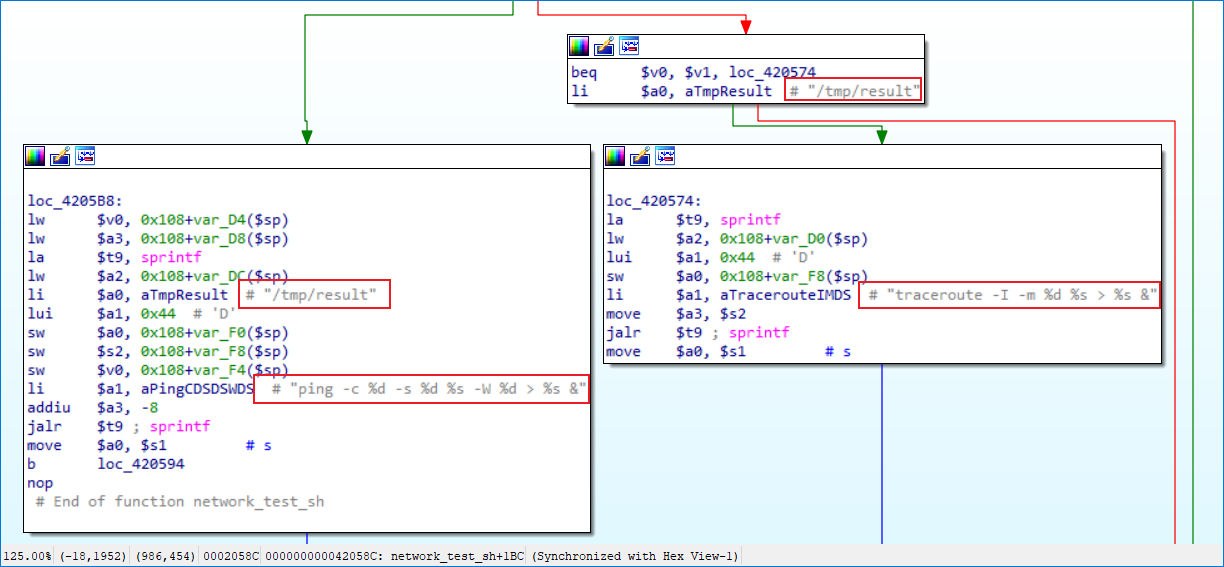The height and width of the screenshot is (567, 1224).
Task: Click the sw $v0, 0x108+var_F4($sp) line
Action: pyautogui.click(x=158, y=370)
